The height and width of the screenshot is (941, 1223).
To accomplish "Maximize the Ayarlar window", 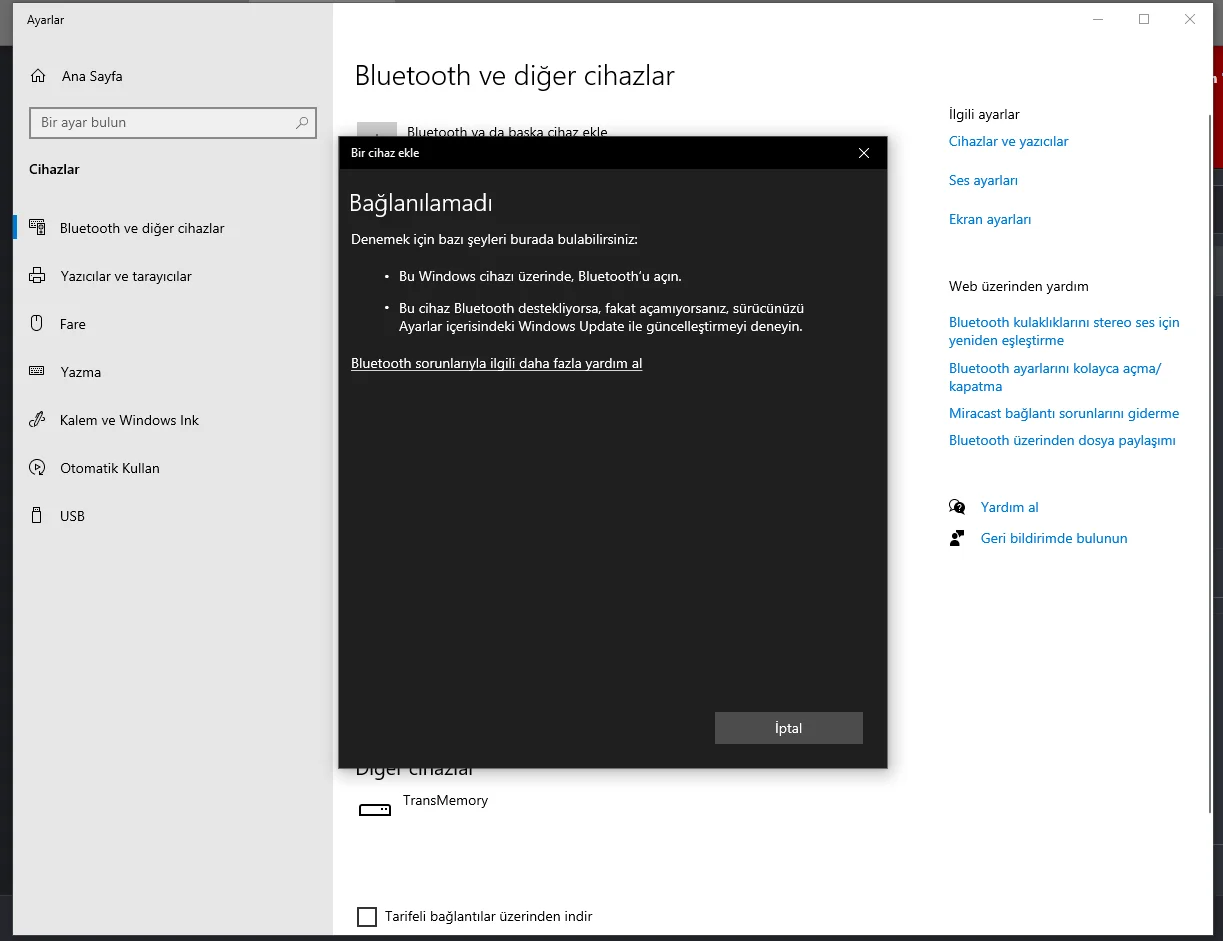I will 1144,19.
